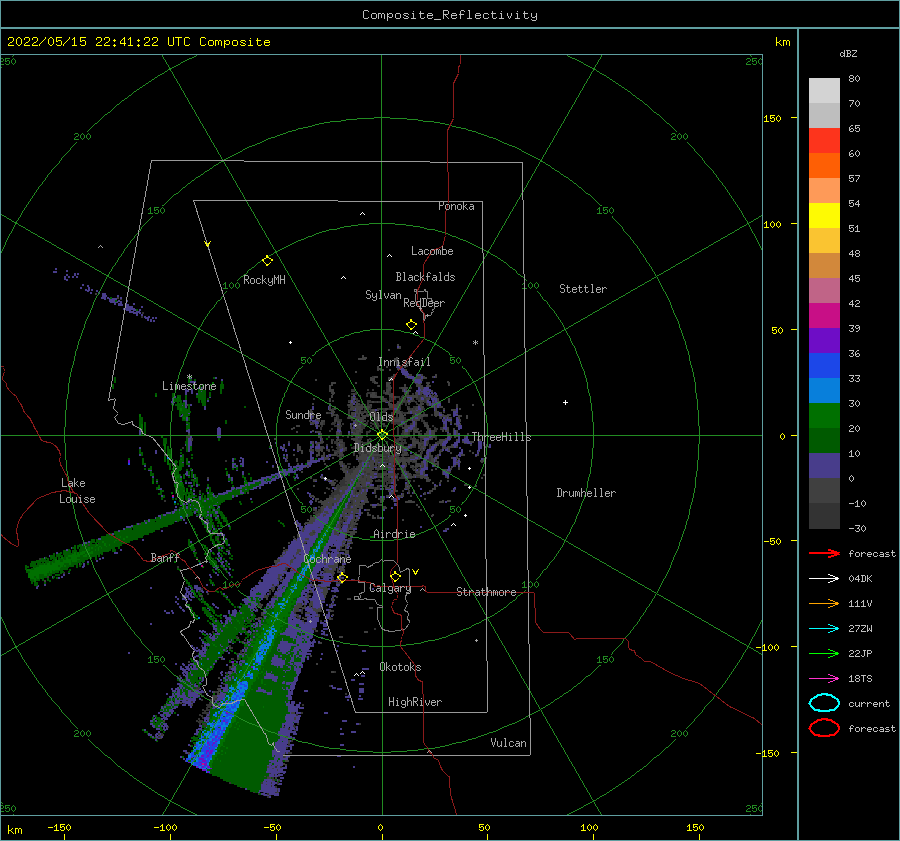Image resolution: width=900 pixels, height=841 pixels.
Task: Click the Strathmore label
Action: (x=486, y=592)
